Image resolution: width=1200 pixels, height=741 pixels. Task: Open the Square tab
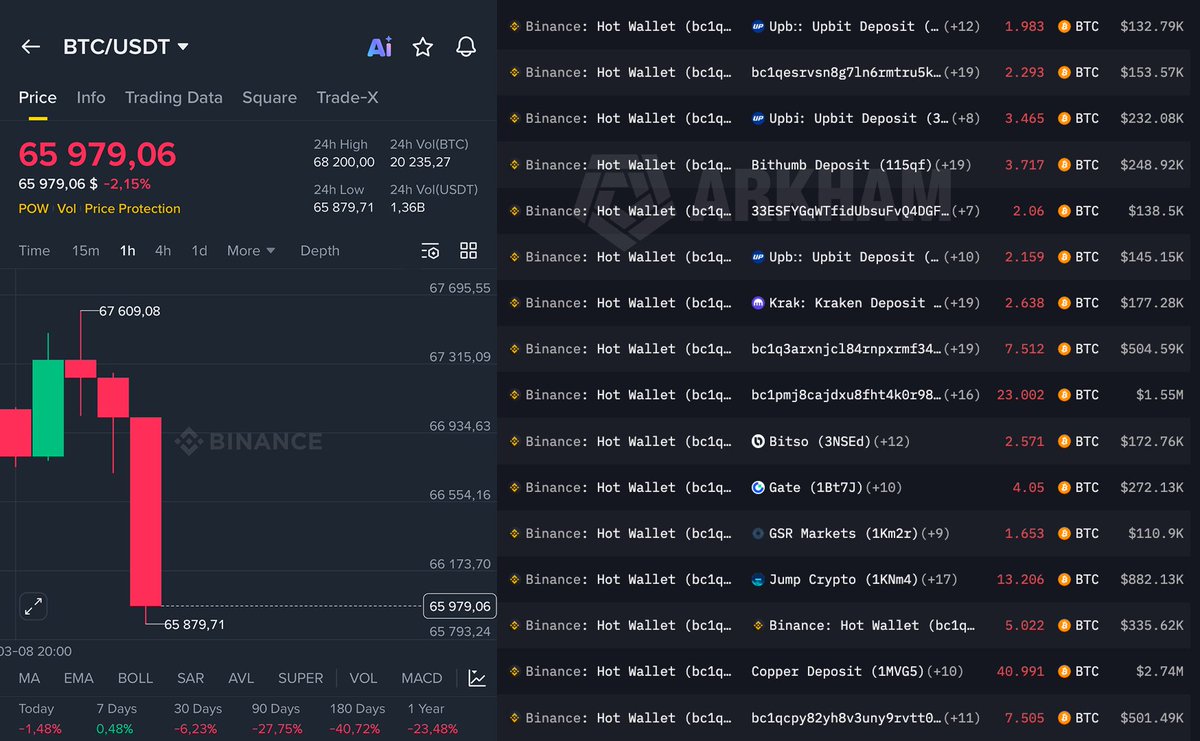tap(269, 97)
